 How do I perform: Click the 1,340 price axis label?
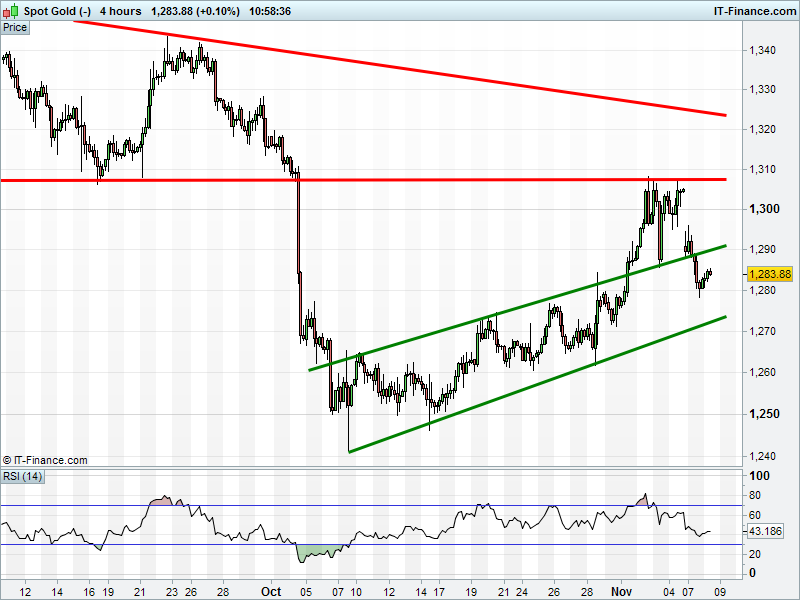(762, 50)
